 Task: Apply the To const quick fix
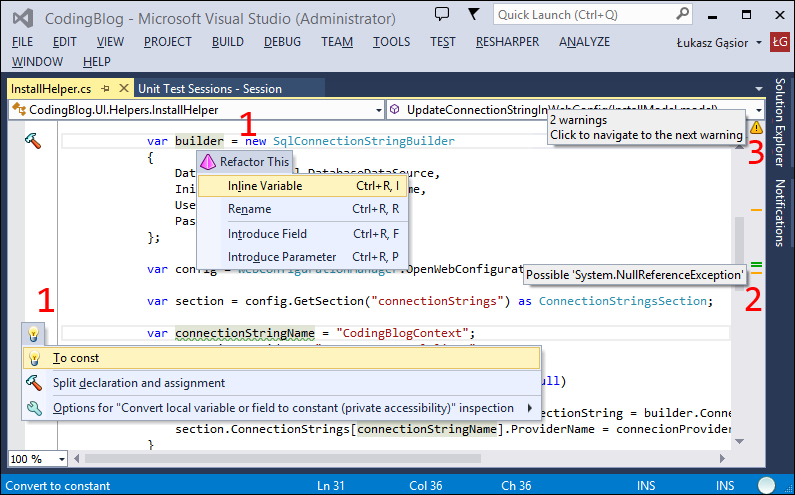tap(281, 358)
